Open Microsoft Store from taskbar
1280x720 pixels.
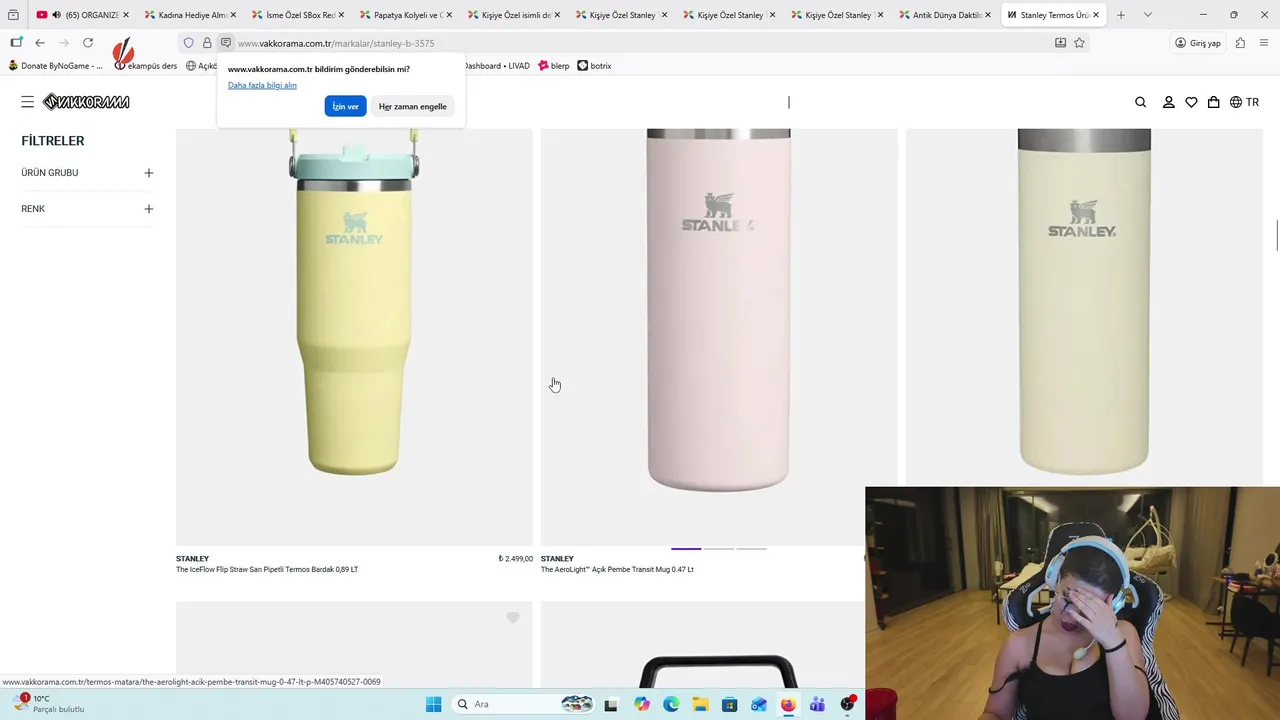pos(729,704)
